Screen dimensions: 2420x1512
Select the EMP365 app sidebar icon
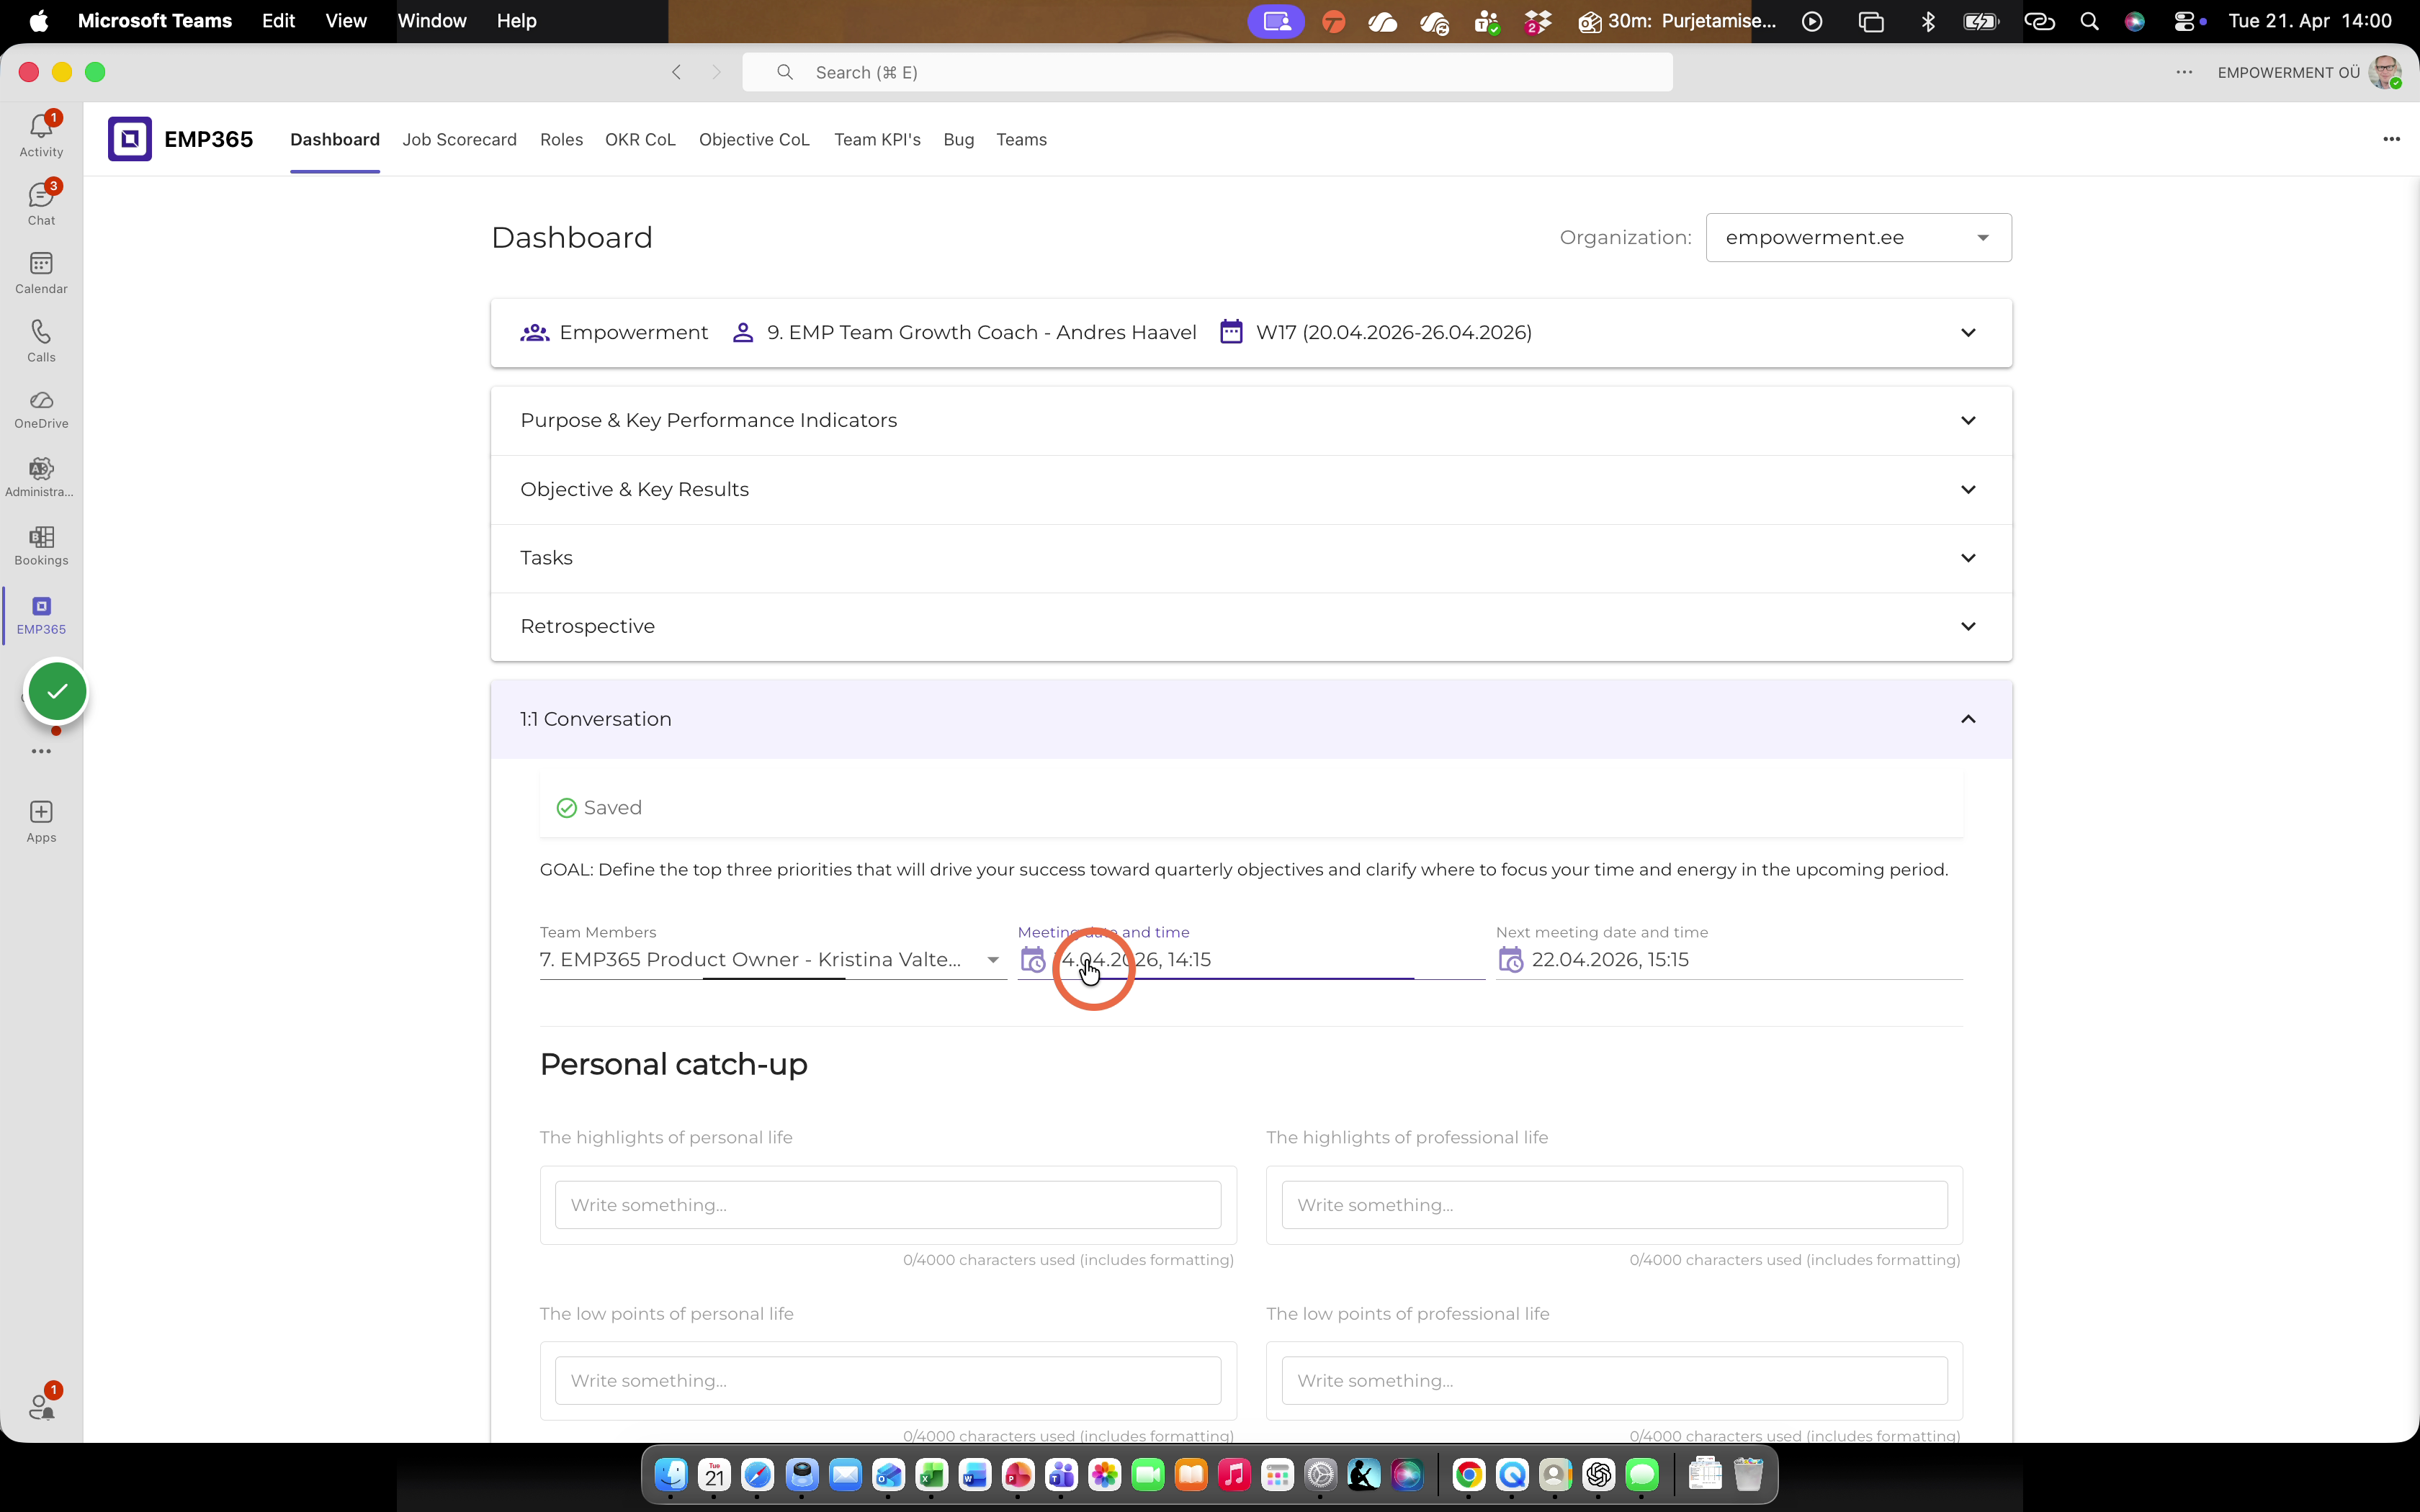pos(41,615)
